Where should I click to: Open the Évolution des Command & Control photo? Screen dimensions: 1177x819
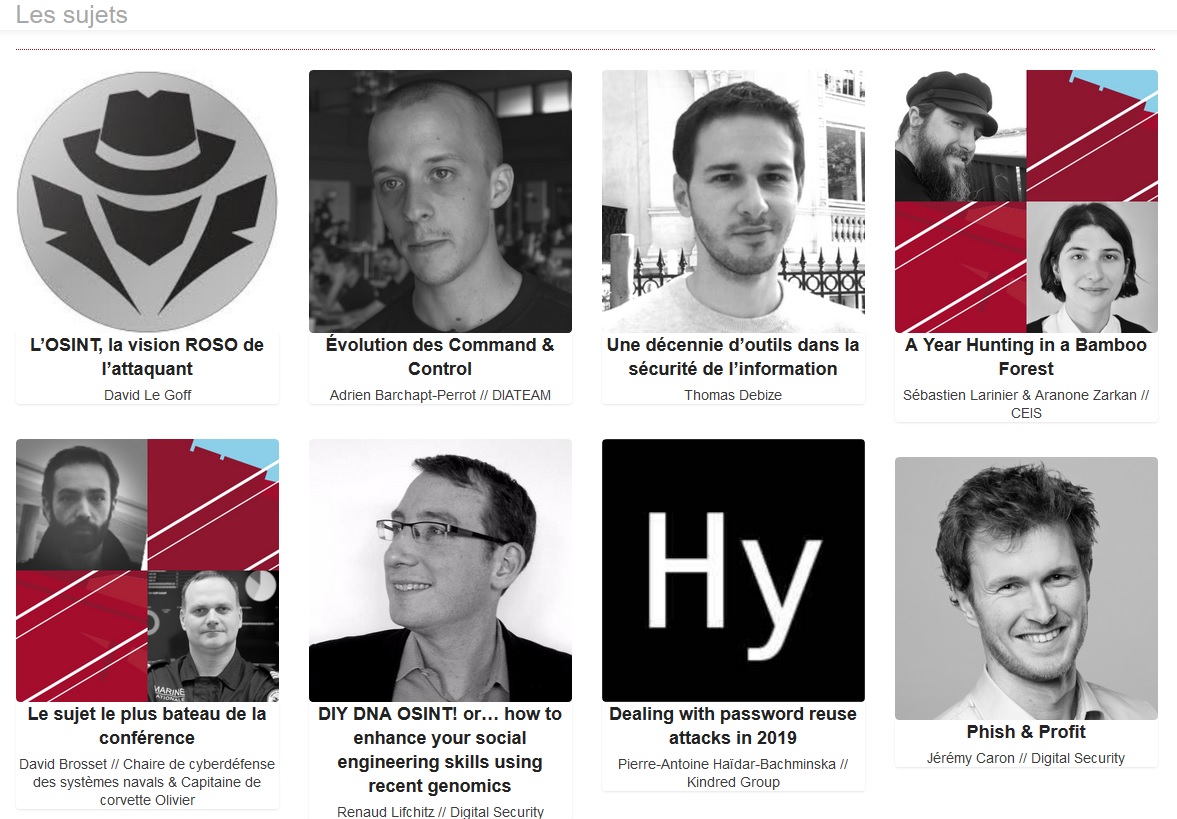click(440, 201)
